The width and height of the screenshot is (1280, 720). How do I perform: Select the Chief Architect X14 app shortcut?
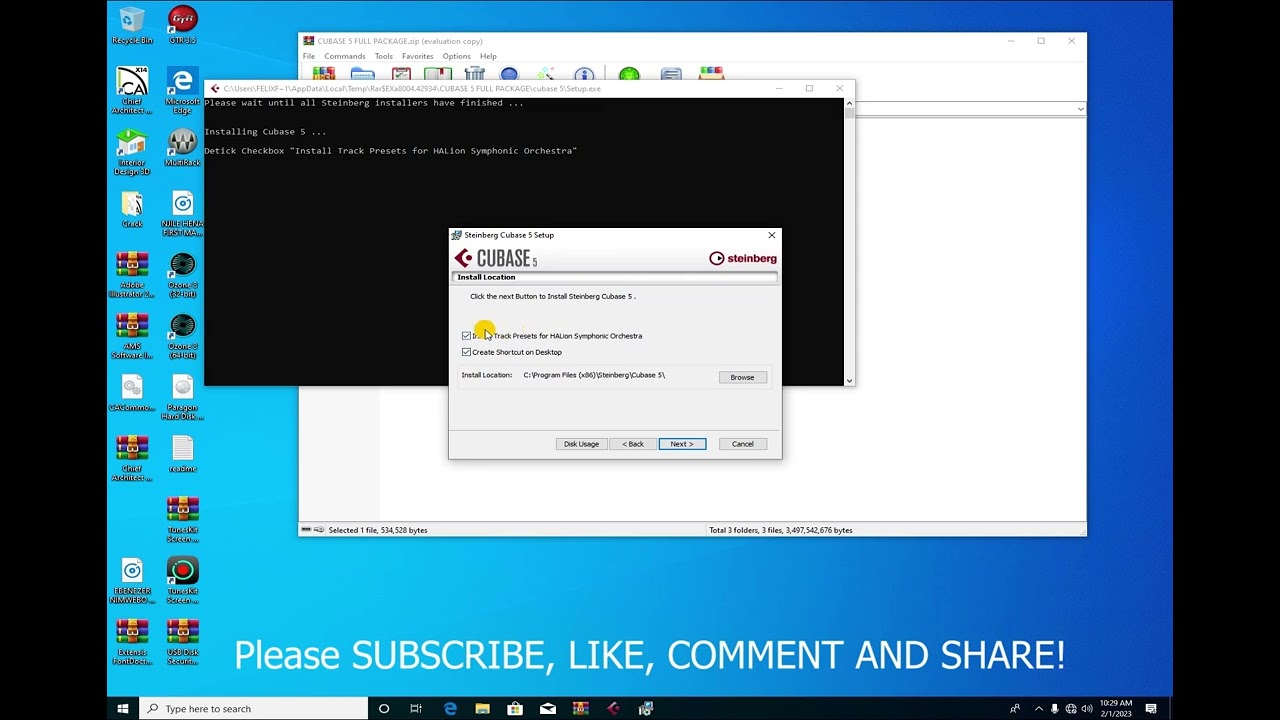point(132,91)
